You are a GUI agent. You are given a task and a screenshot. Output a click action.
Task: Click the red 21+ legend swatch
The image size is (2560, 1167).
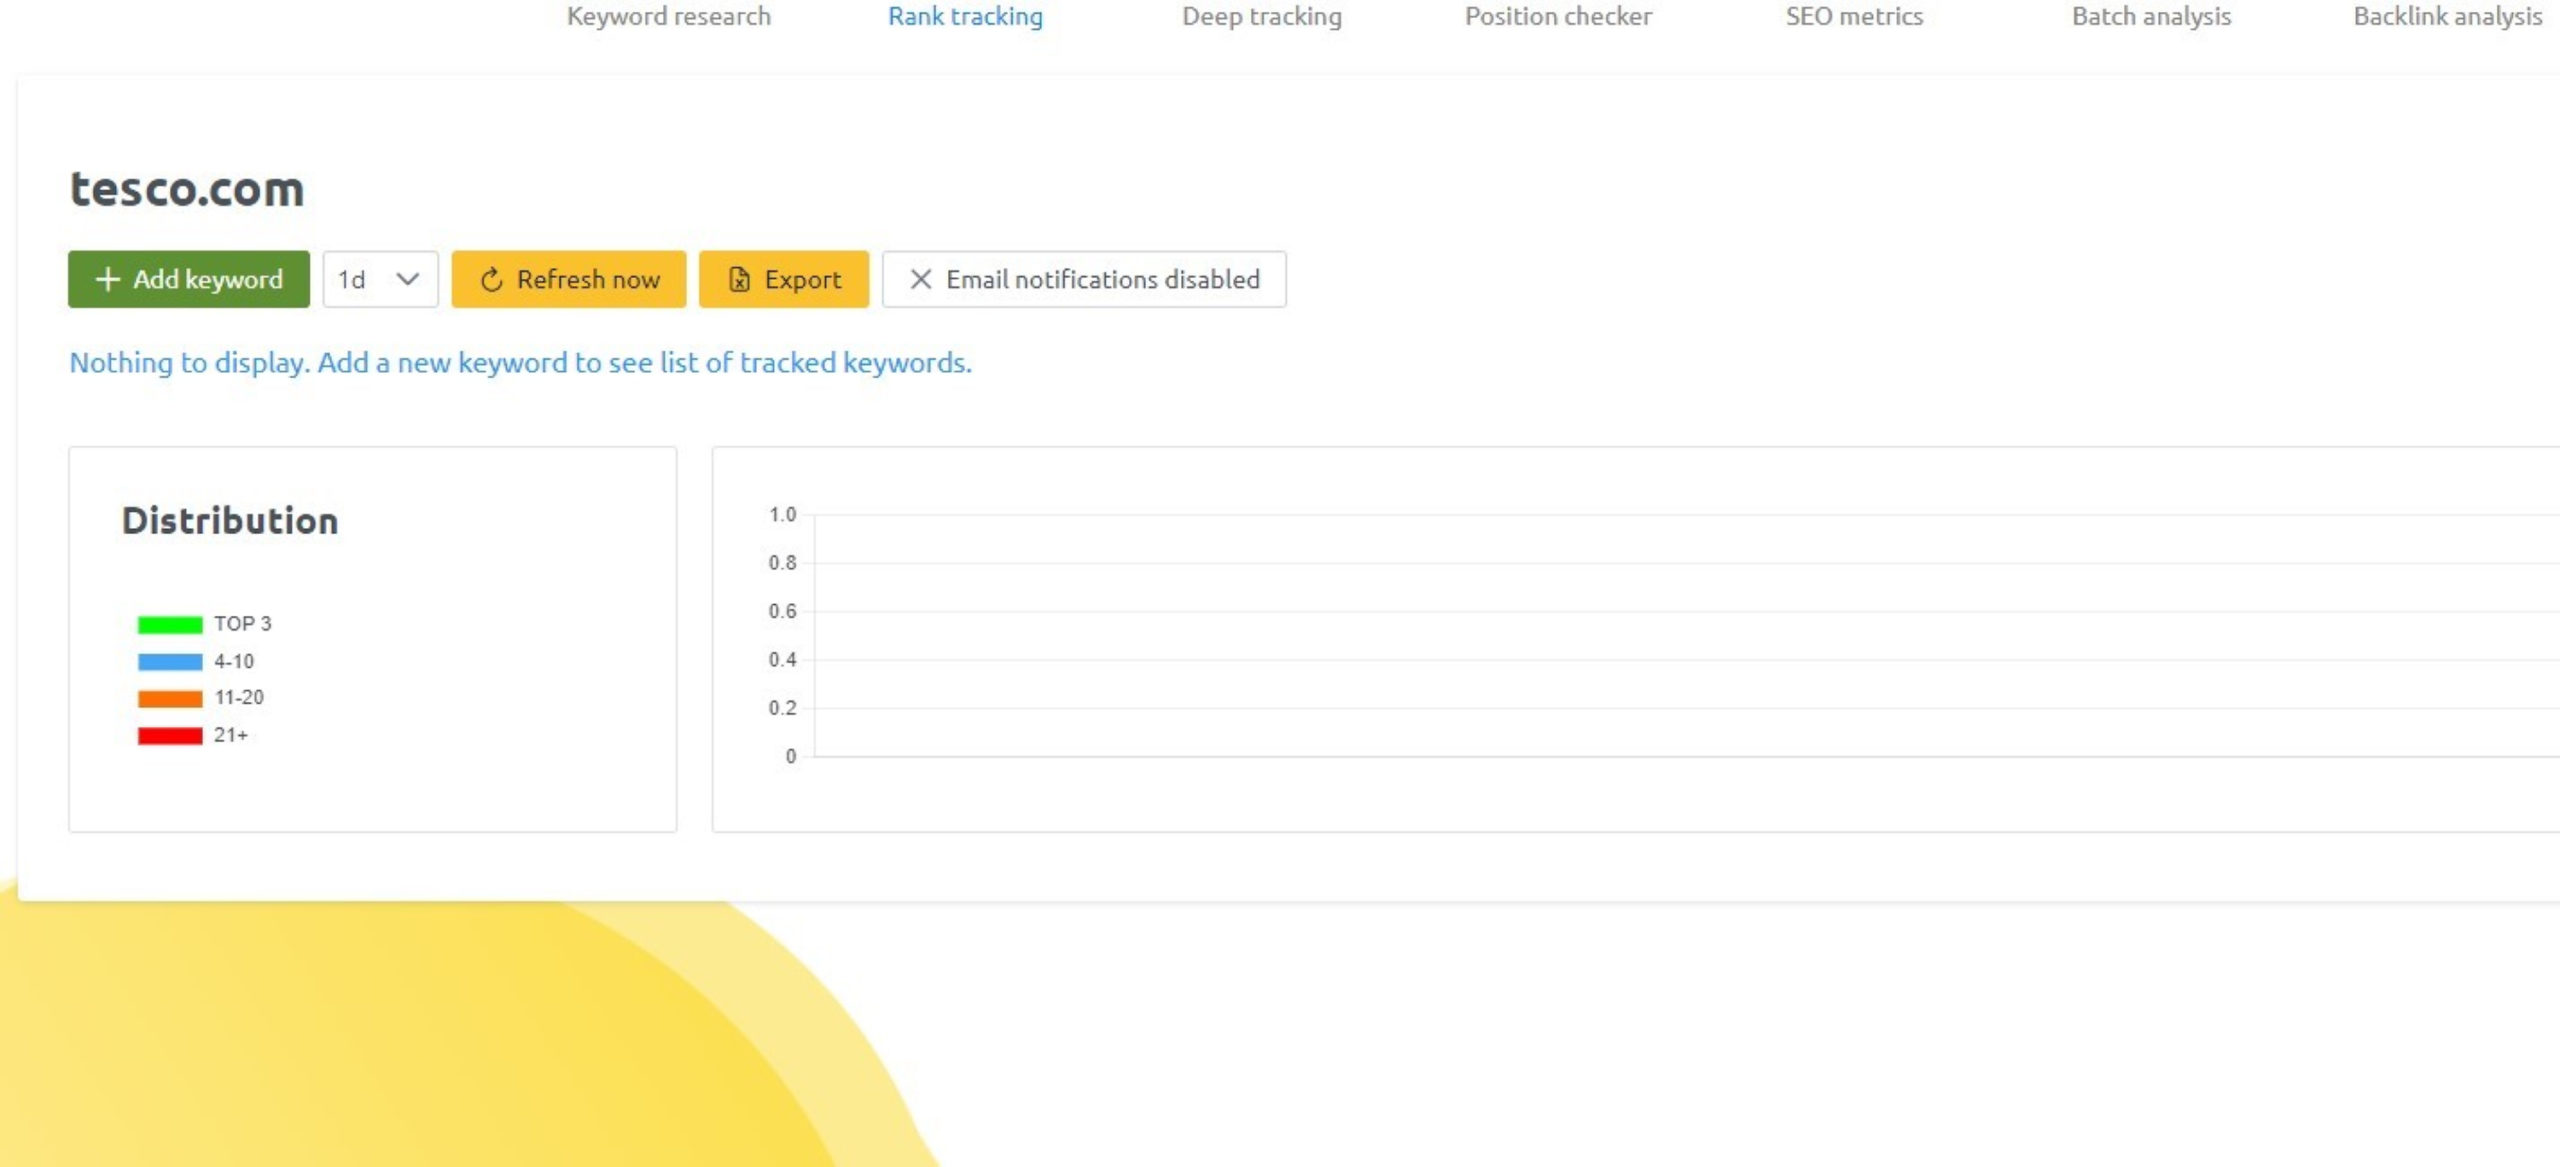point(170,736)
